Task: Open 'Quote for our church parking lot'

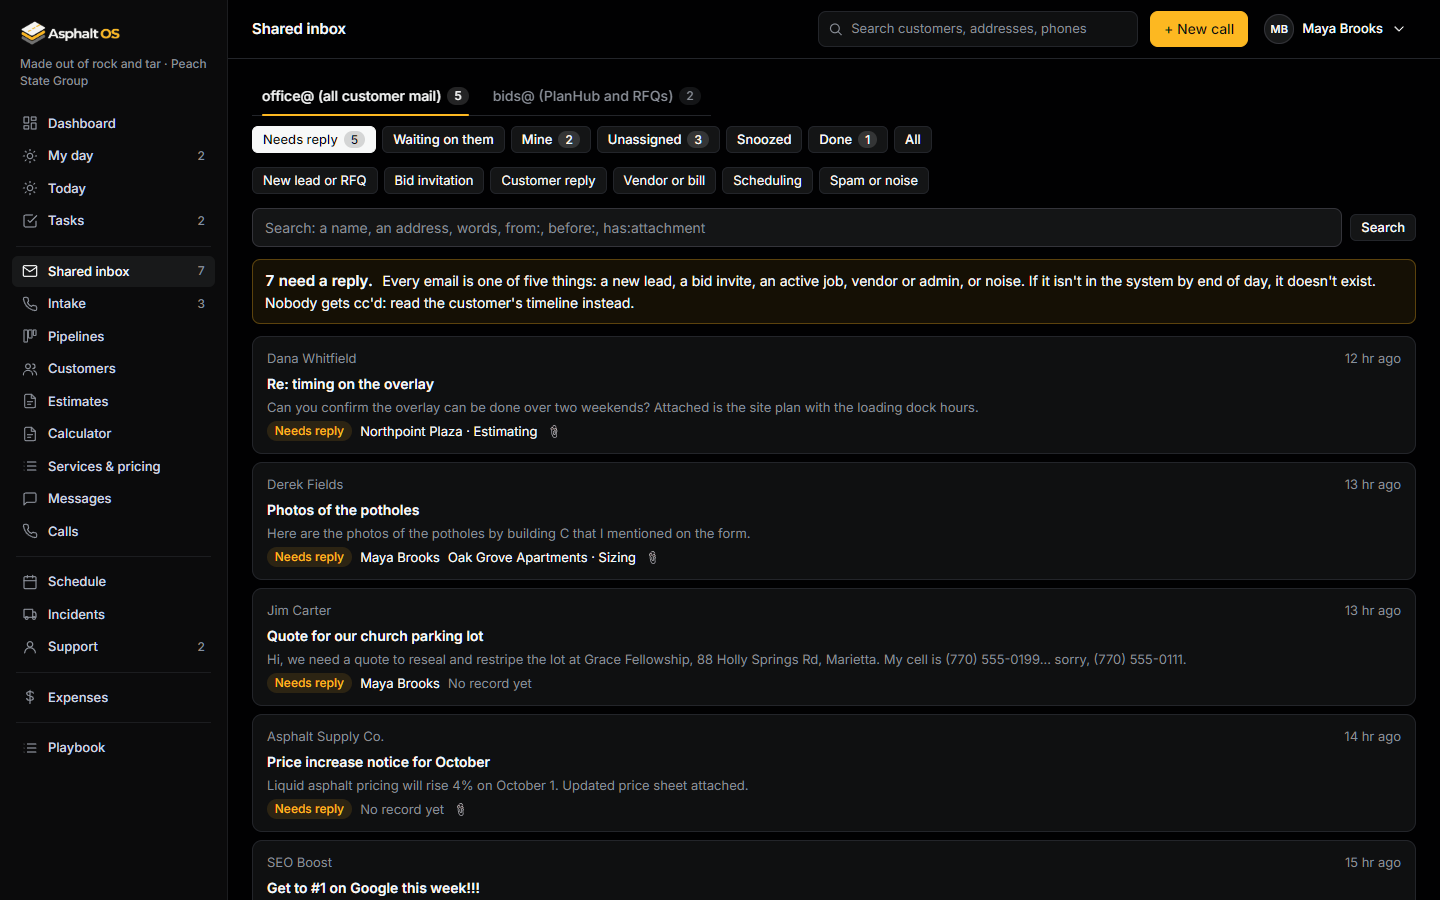Action: tap(834, 647)
